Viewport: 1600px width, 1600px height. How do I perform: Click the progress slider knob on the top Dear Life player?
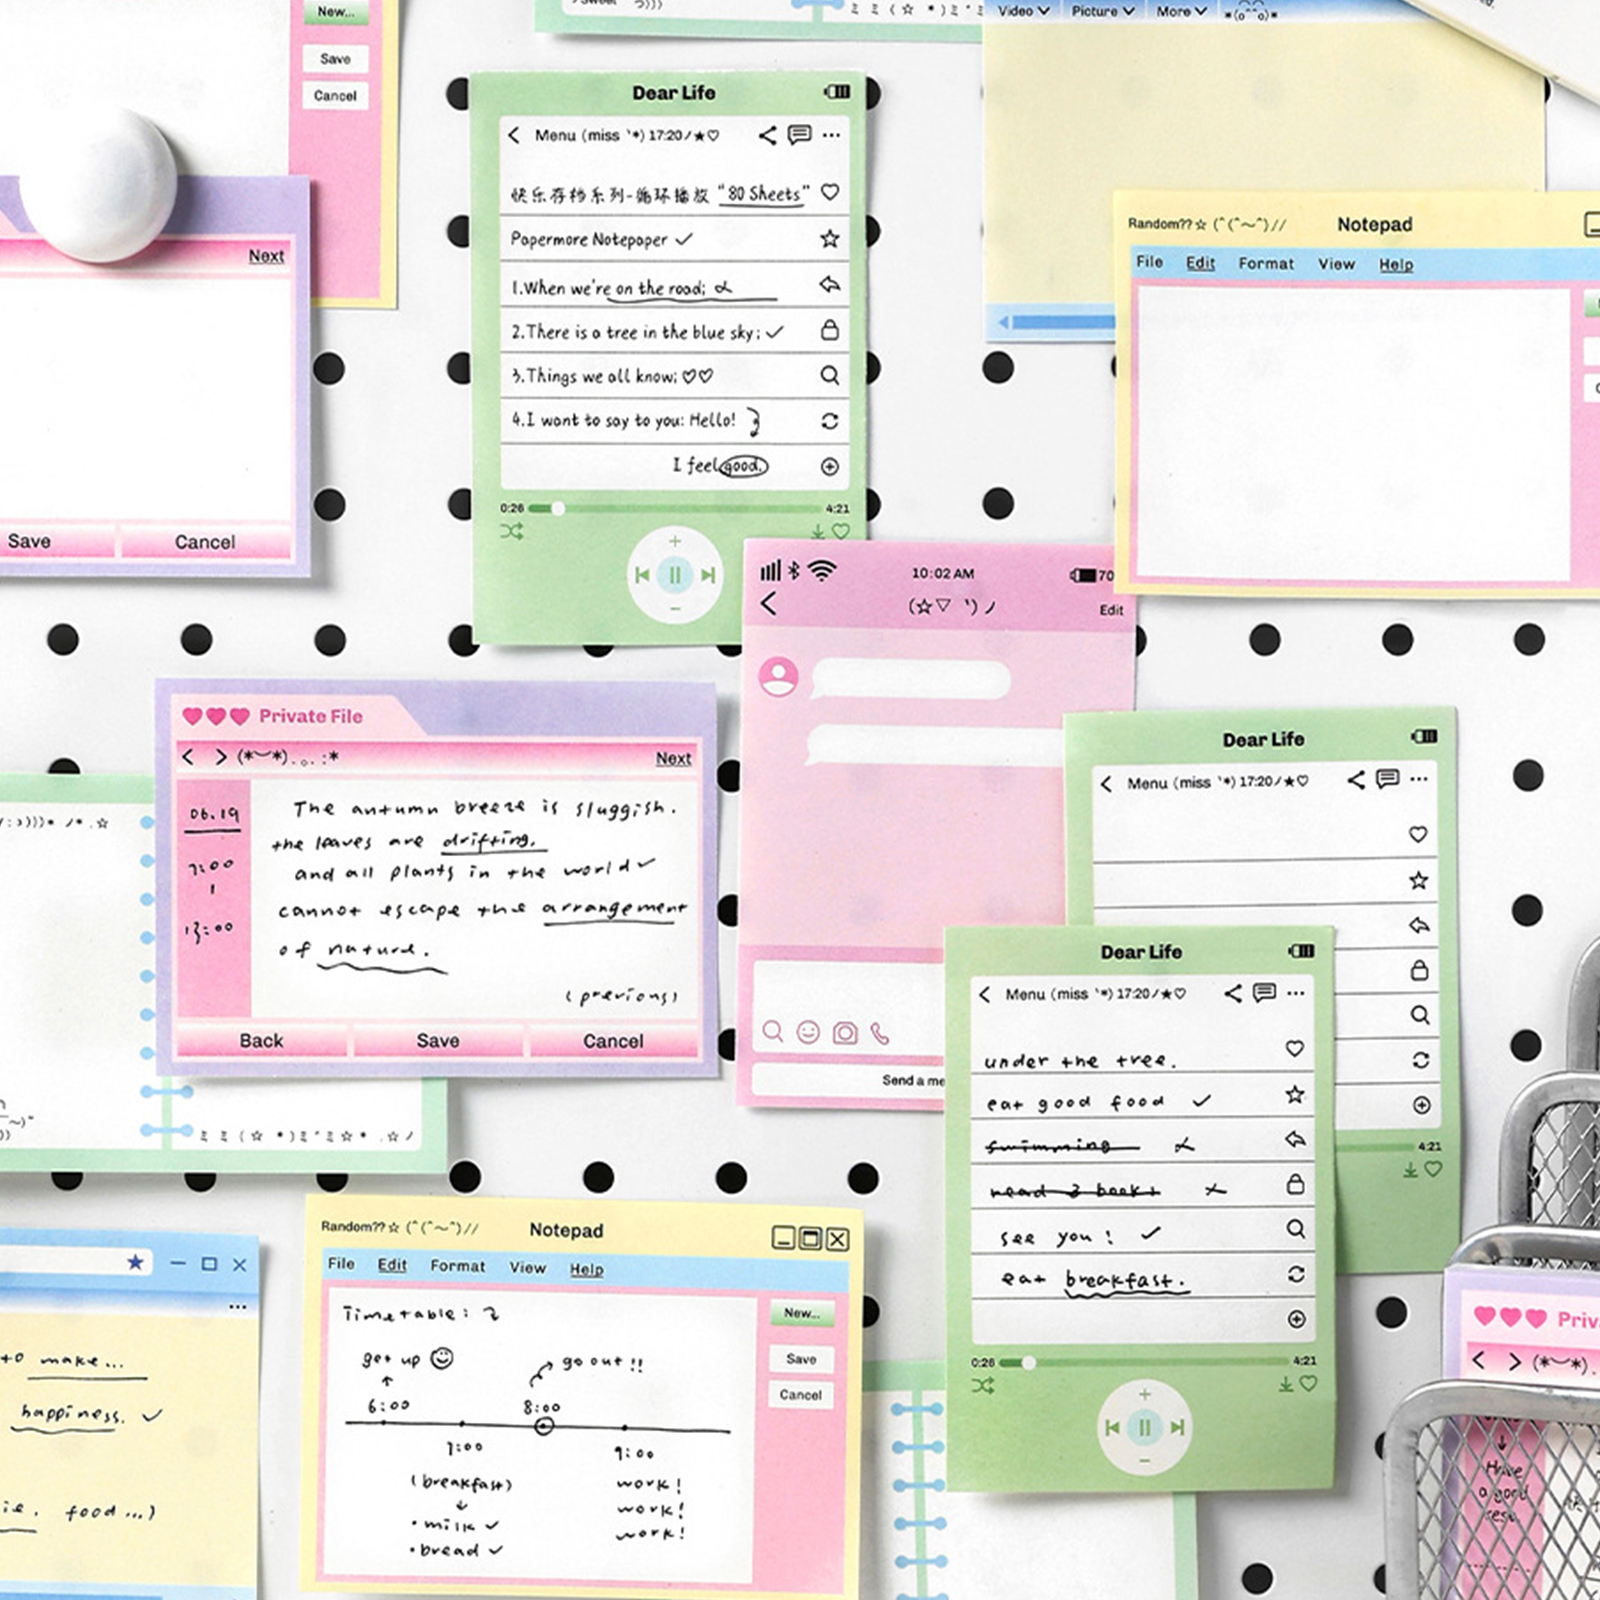558,508
